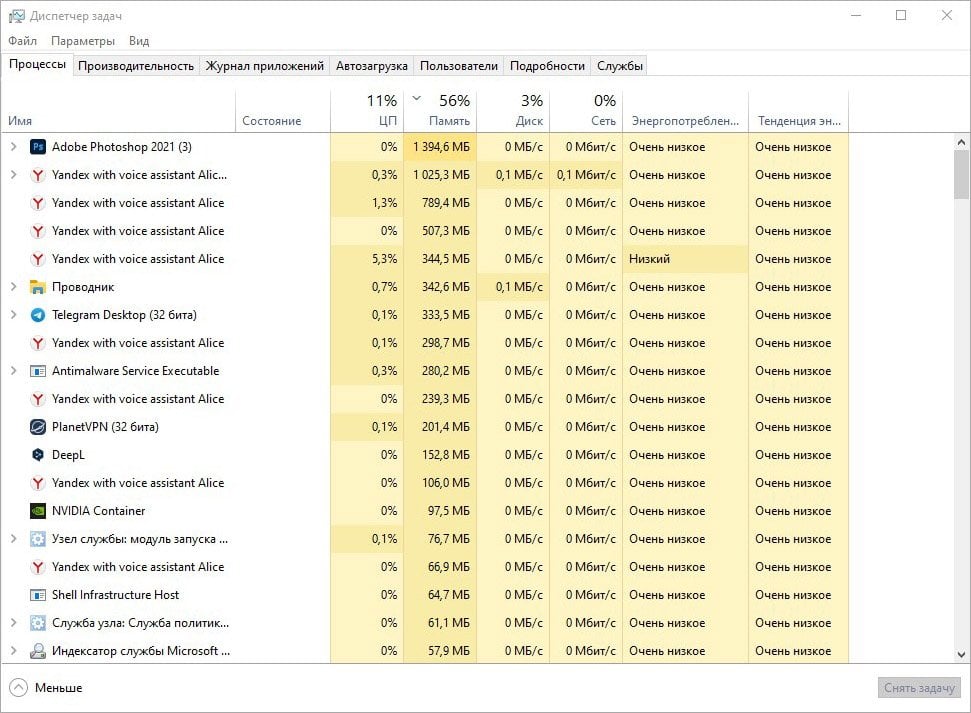Click the Проводник folder icon
Screen dimensions: 971x713
(38, 287)
